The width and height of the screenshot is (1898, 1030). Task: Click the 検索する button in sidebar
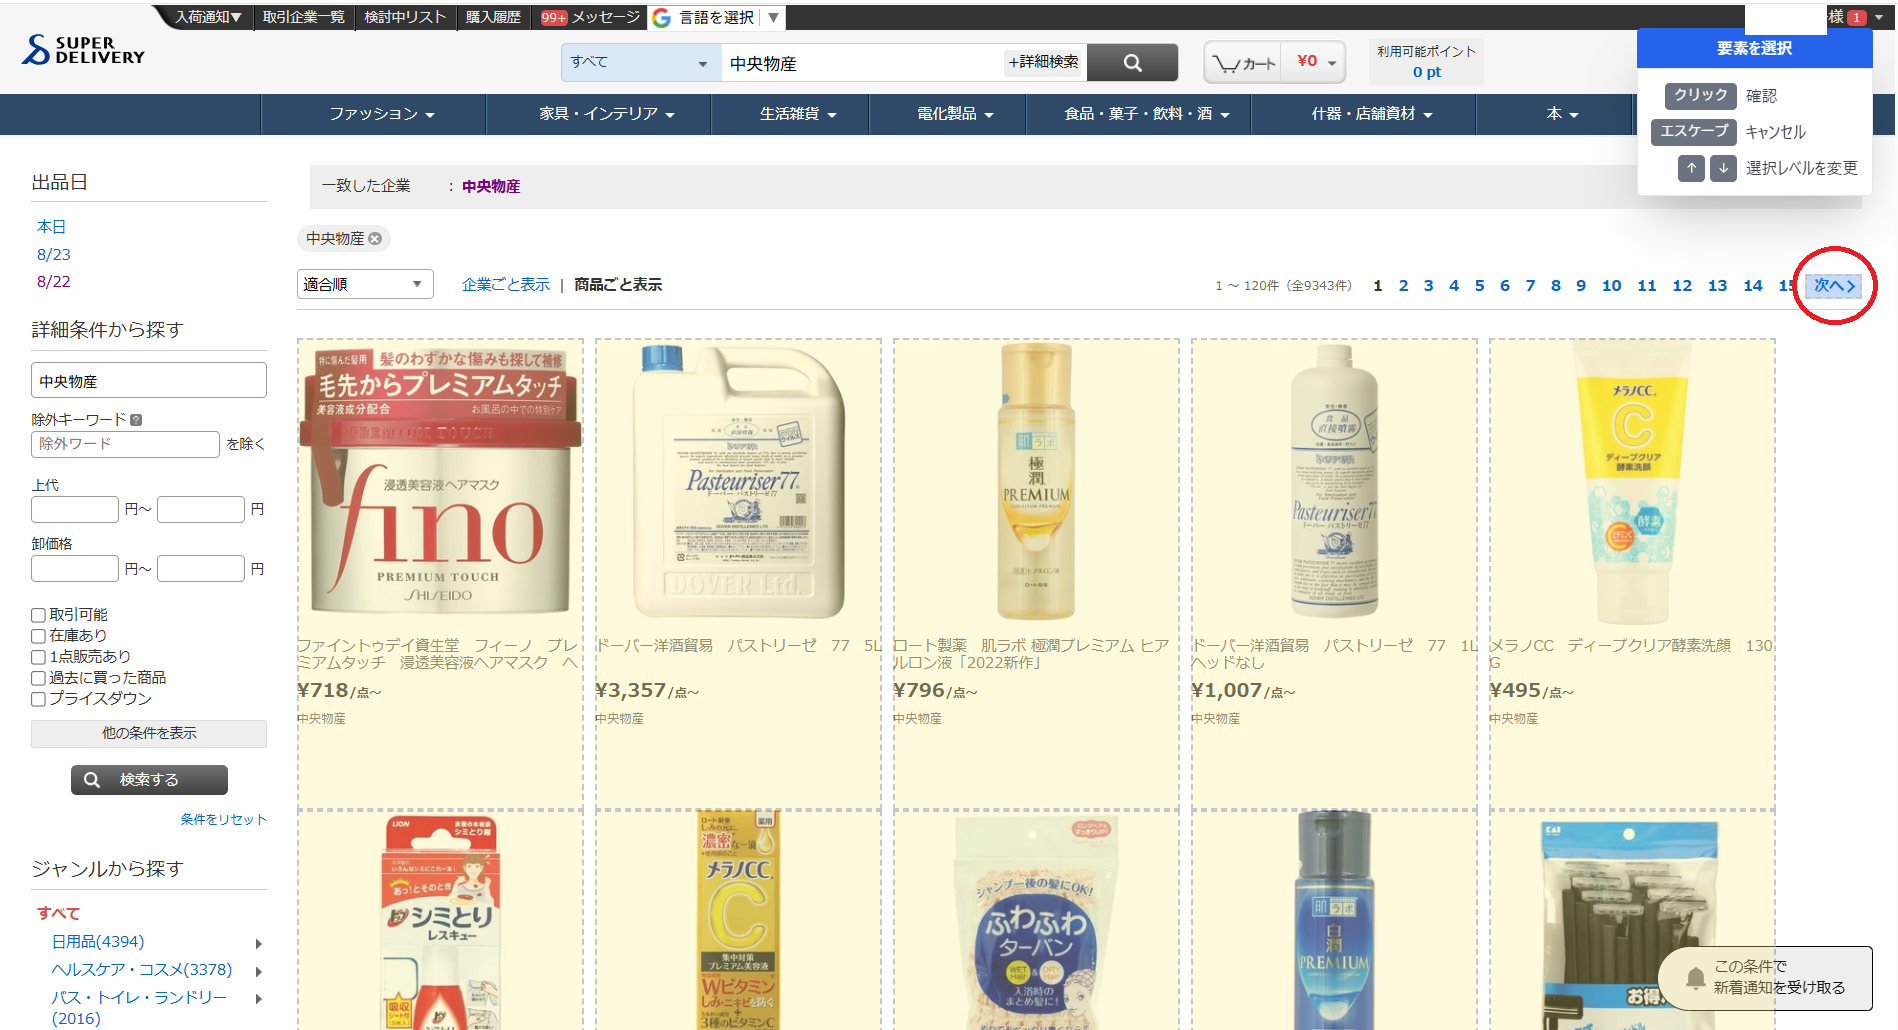[149, 780]
